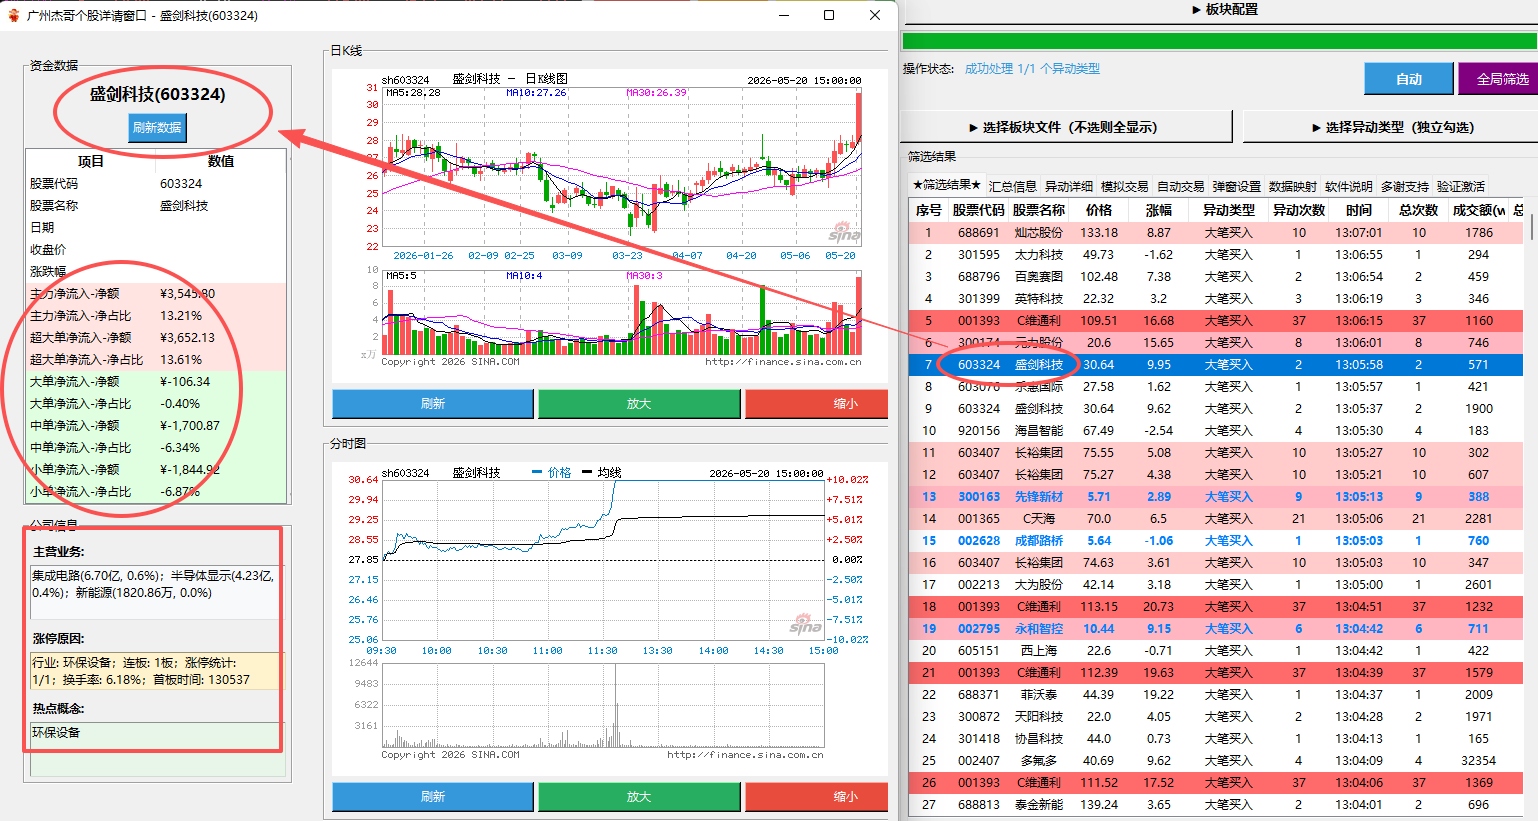
Task: Click 刷新 button below the 分时图 chart
Action: pyautogui.click(x=433, y=797)
